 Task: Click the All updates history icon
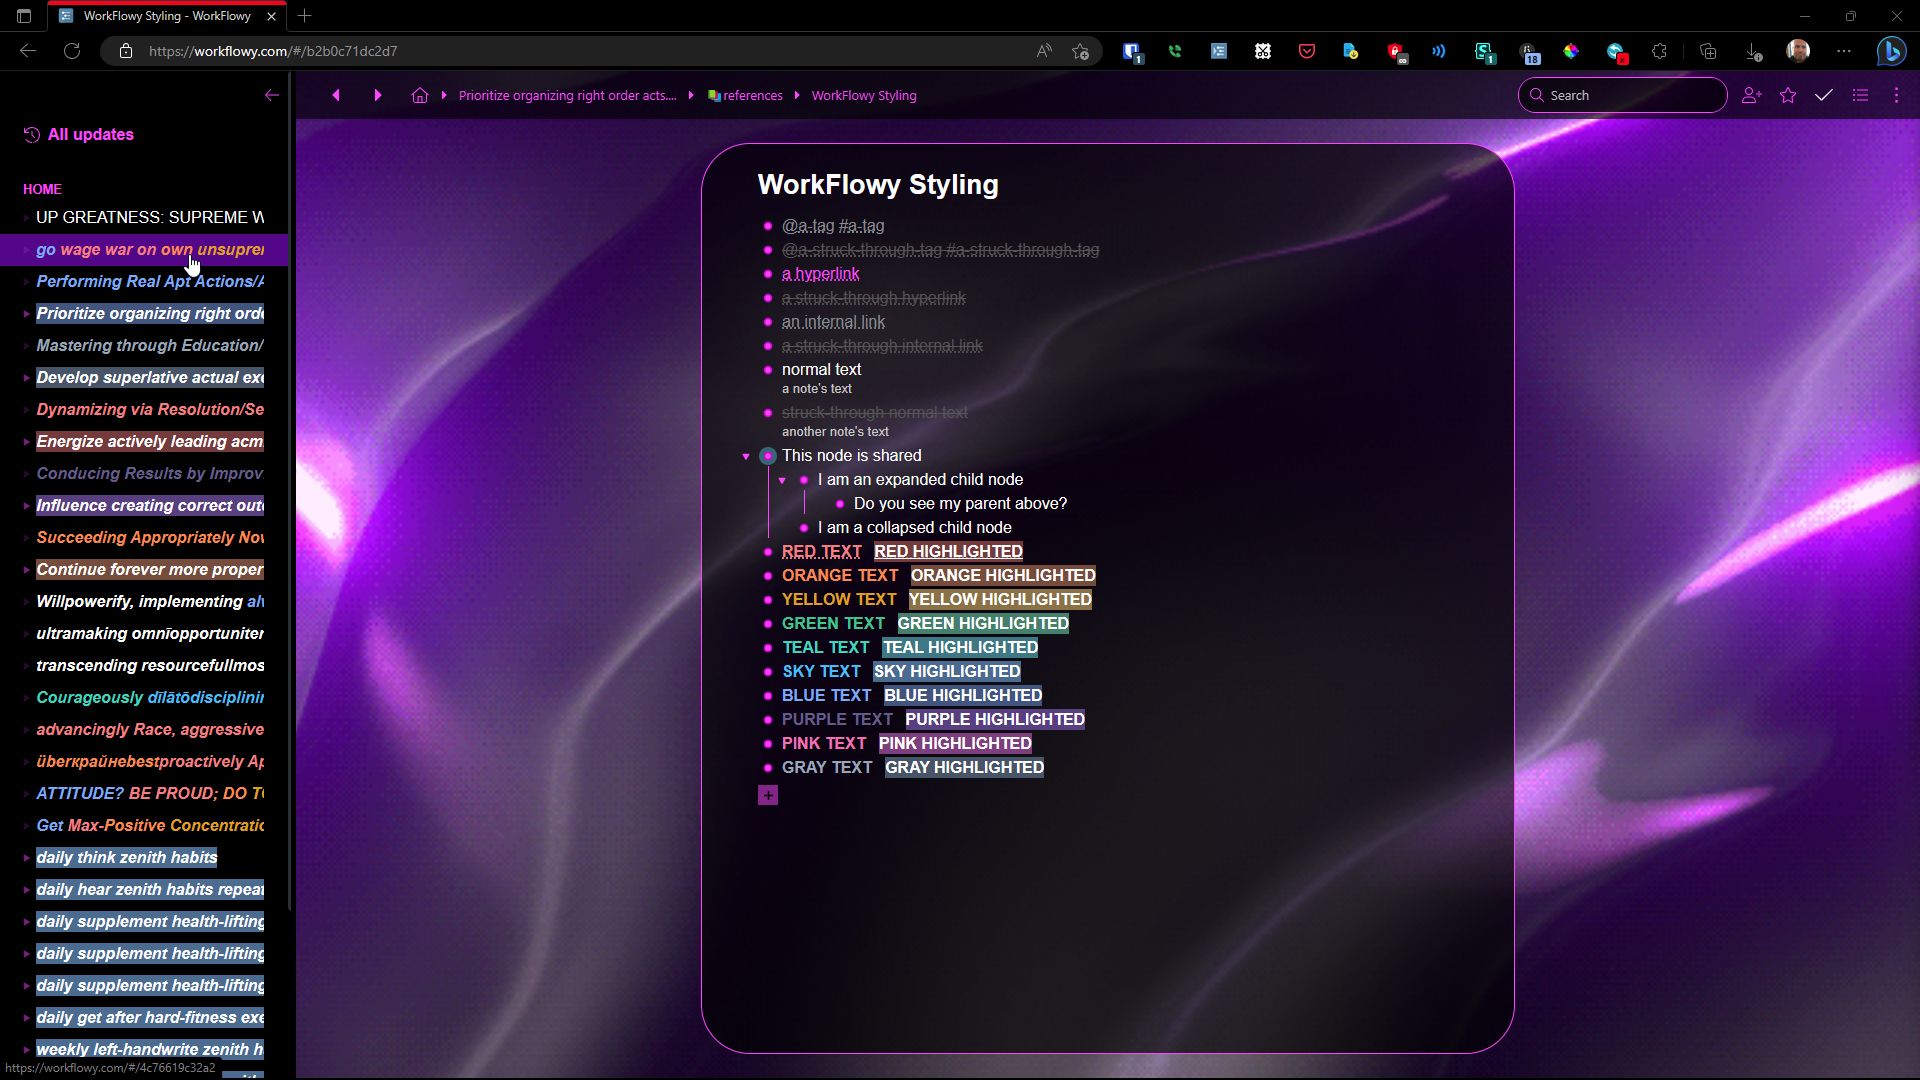click(x=32, y=134)
